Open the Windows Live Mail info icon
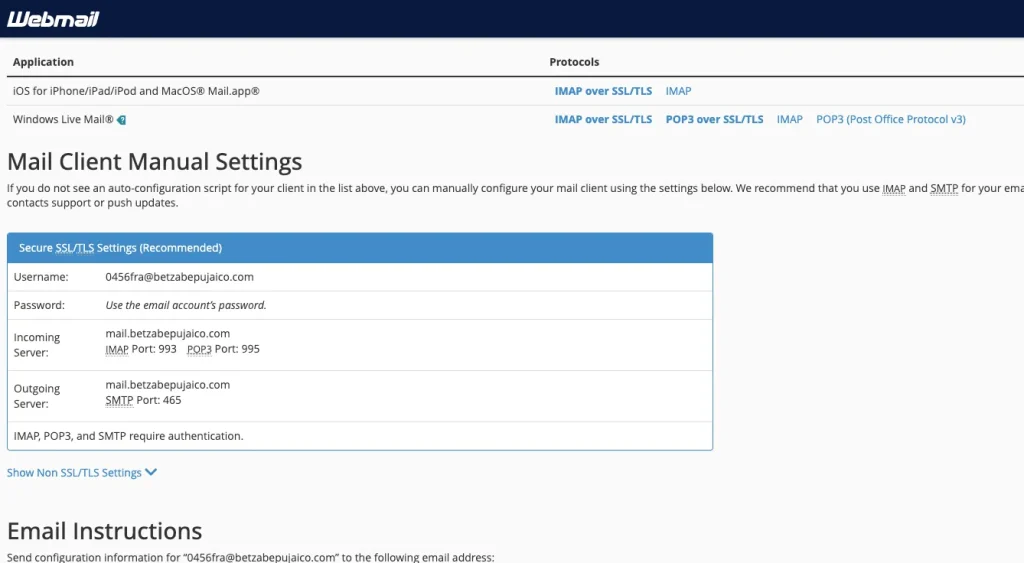Viewport: 1024px width, 563px height. tap(121, 120)
